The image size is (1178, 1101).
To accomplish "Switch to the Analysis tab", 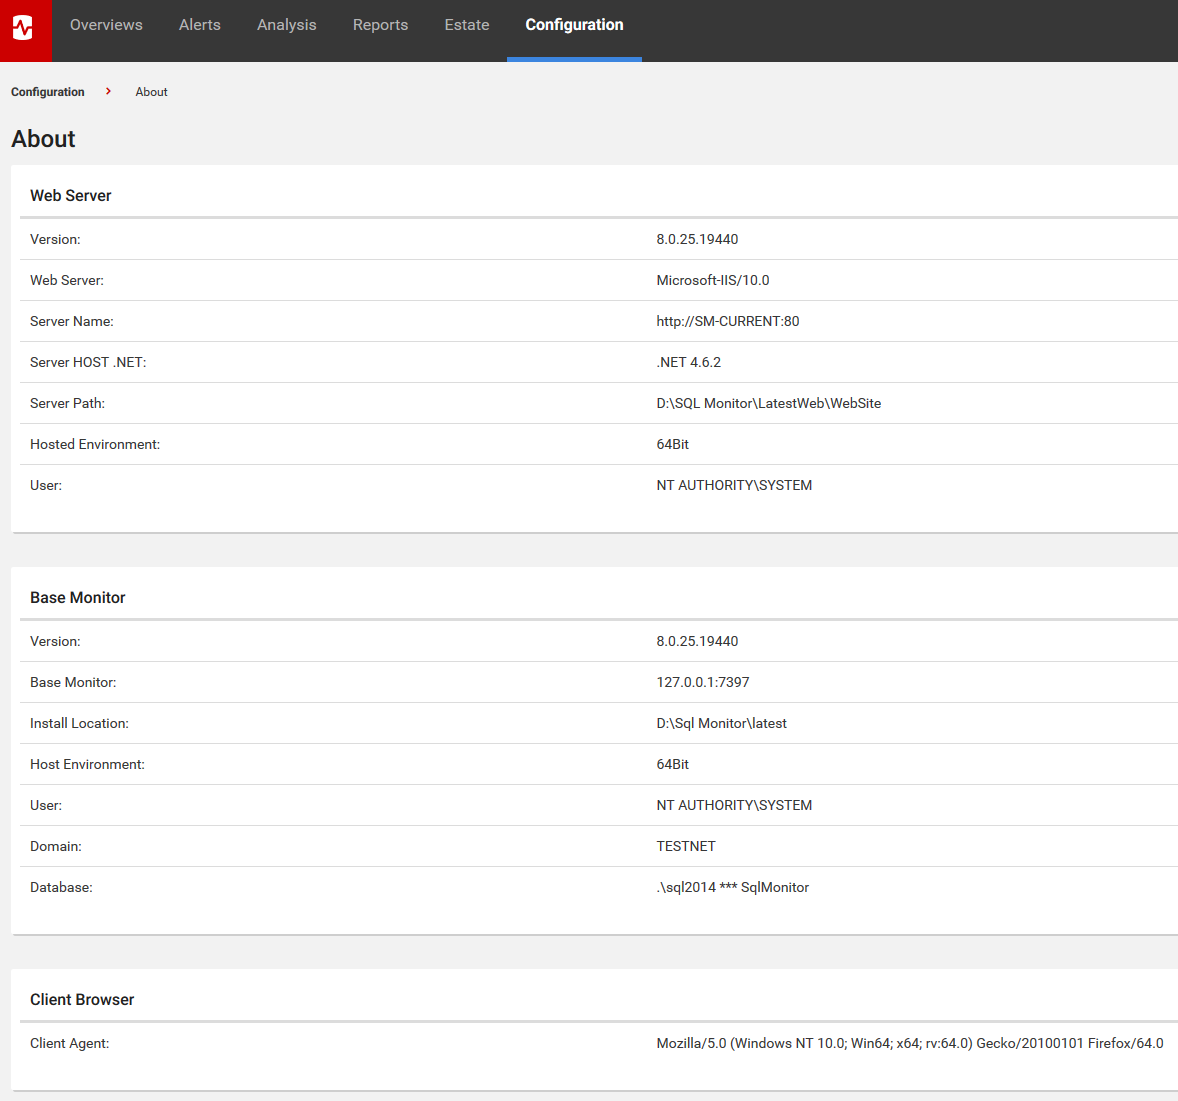I will [286, 25].
